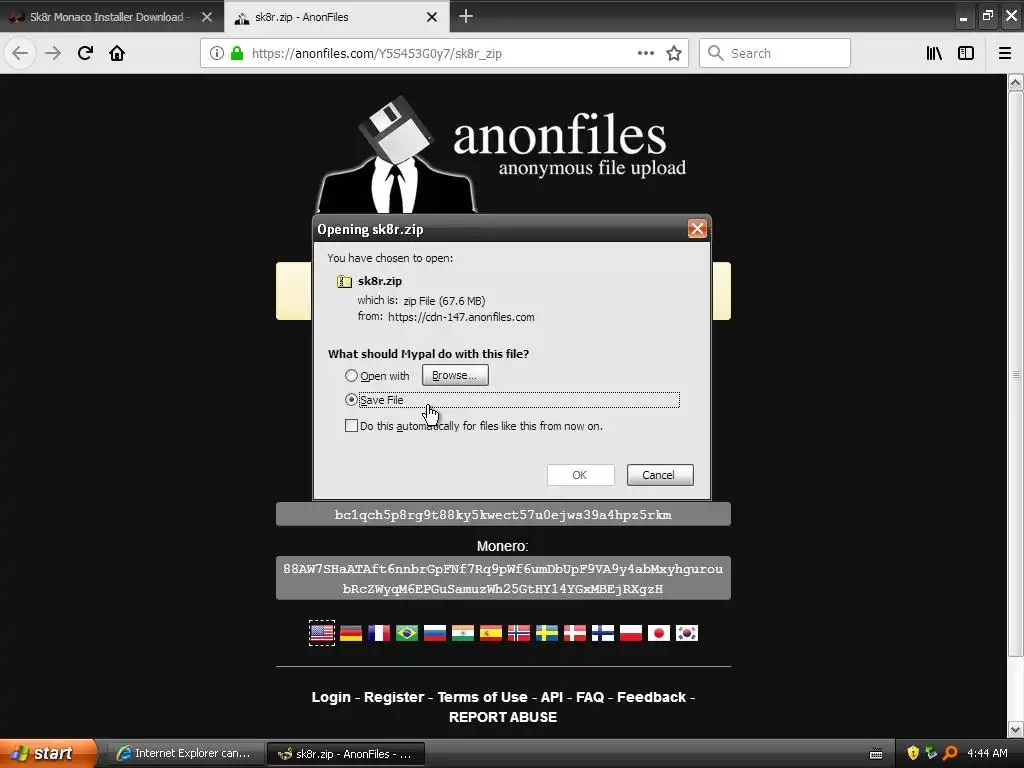Open the security shield tray icon
The width and height of the screenshot is (1024, 768).
coord(913,754)
